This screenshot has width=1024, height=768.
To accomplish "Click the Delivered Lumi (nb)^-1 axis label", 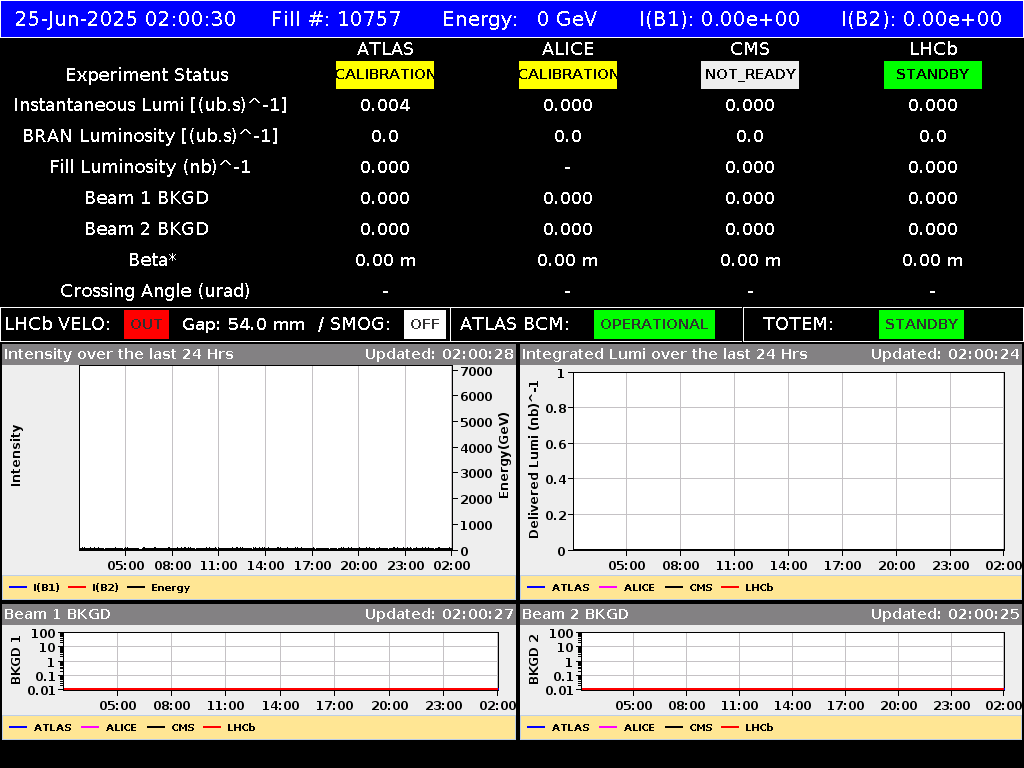I will point(534,460).
